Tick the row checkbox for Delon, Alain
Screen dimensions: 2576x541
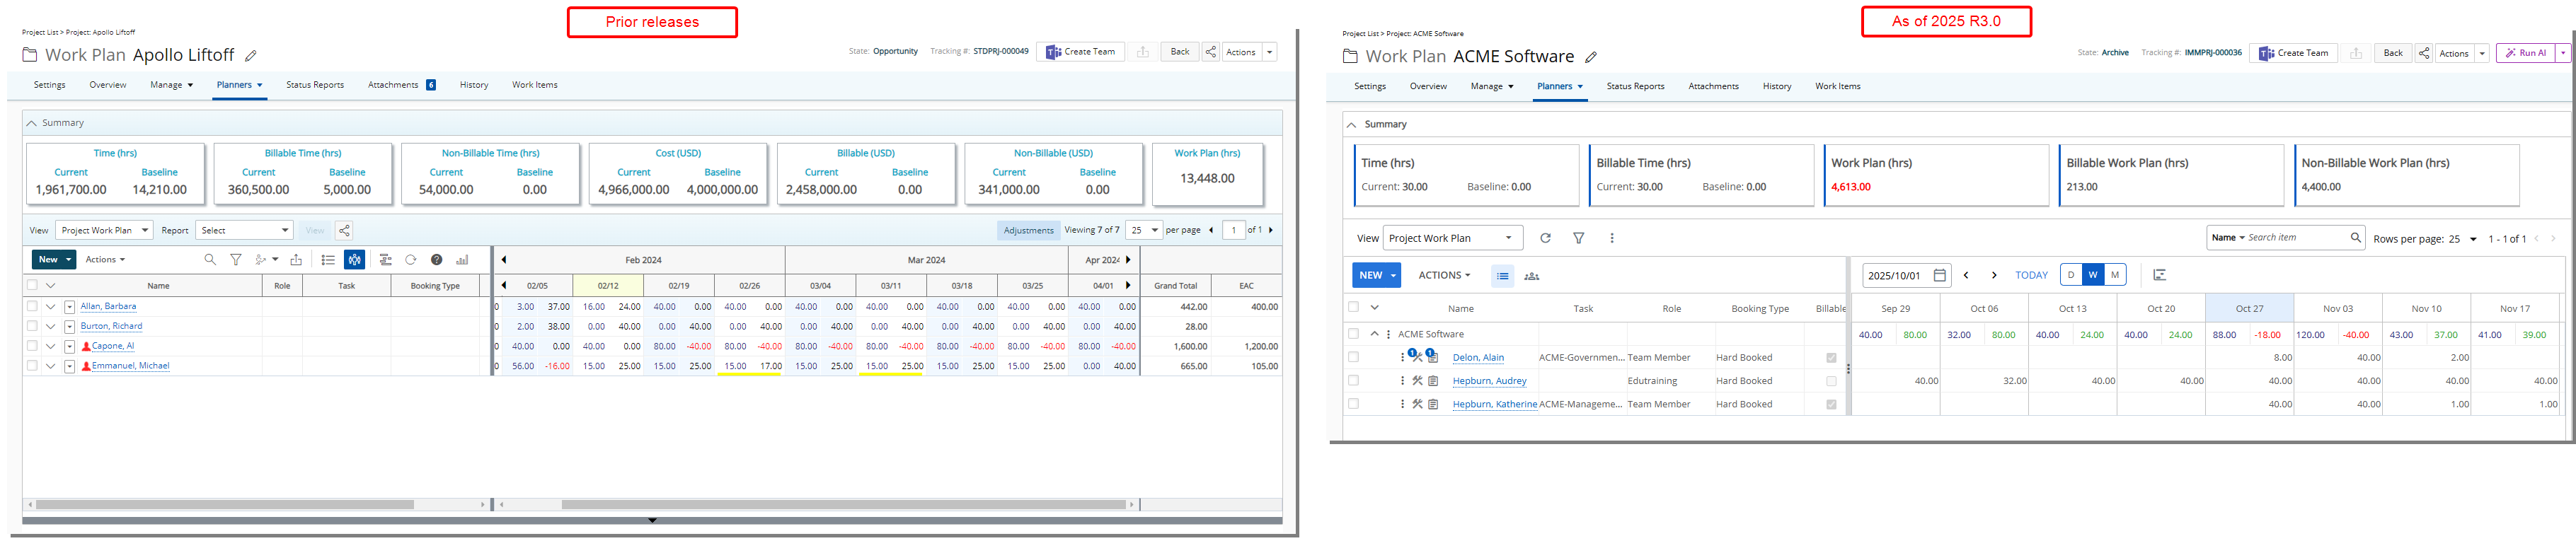tap(1353, 357)
